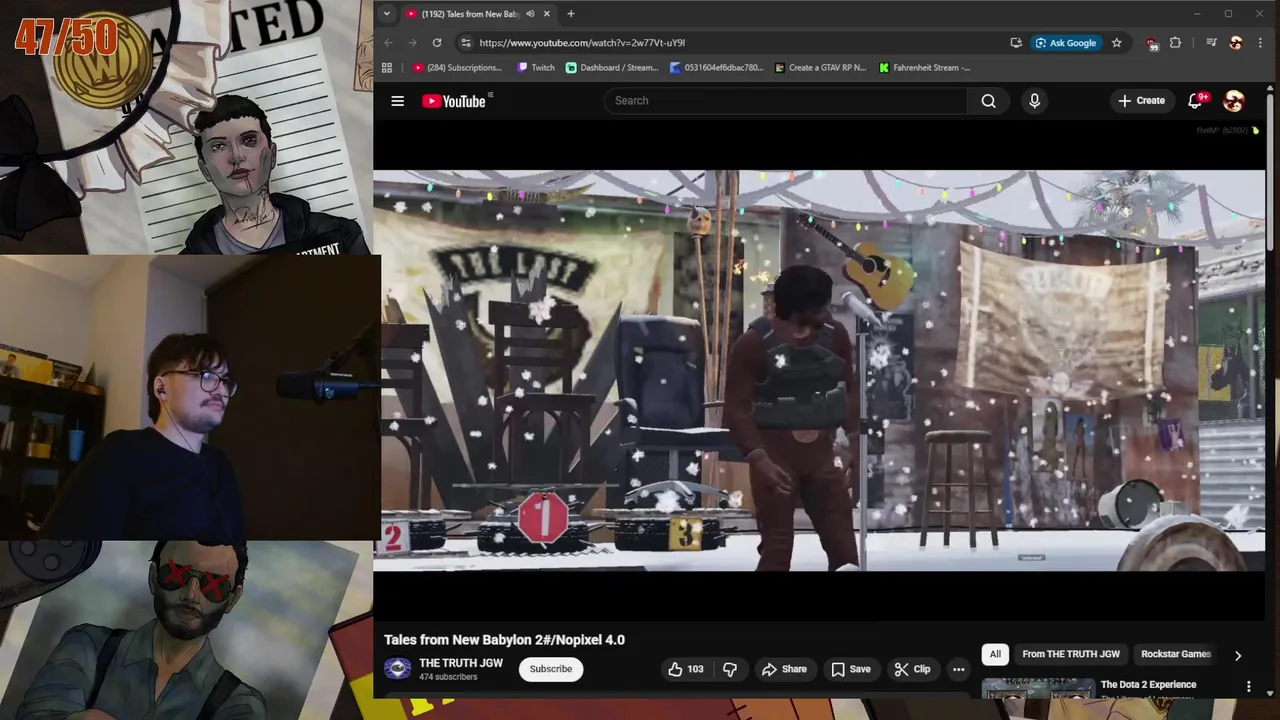
Task: Open the YouTube guide hamburger menu
Action: [397, 101]
